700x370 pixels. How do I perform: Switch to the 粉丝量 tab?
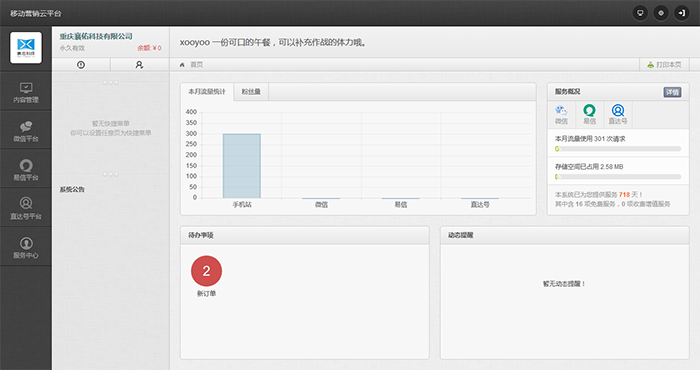[251, 91]
